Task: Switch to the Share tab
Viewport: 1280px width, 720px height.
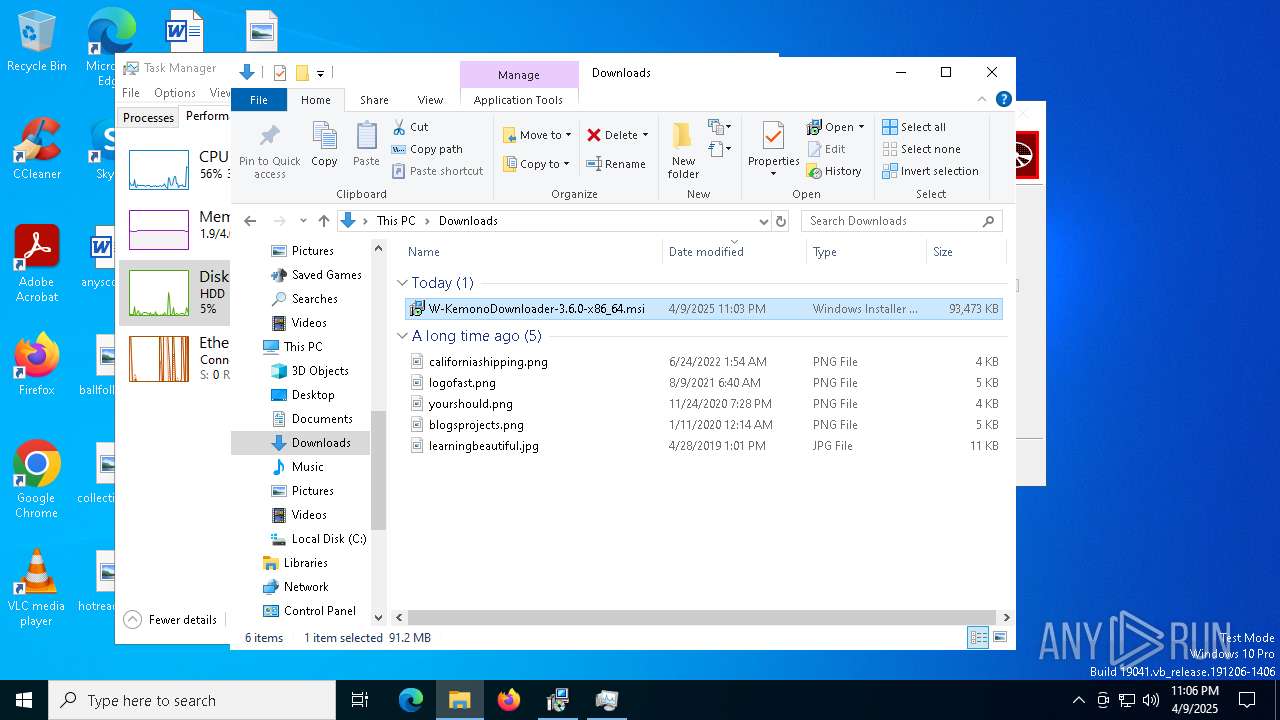Action: tap(374, 100)
